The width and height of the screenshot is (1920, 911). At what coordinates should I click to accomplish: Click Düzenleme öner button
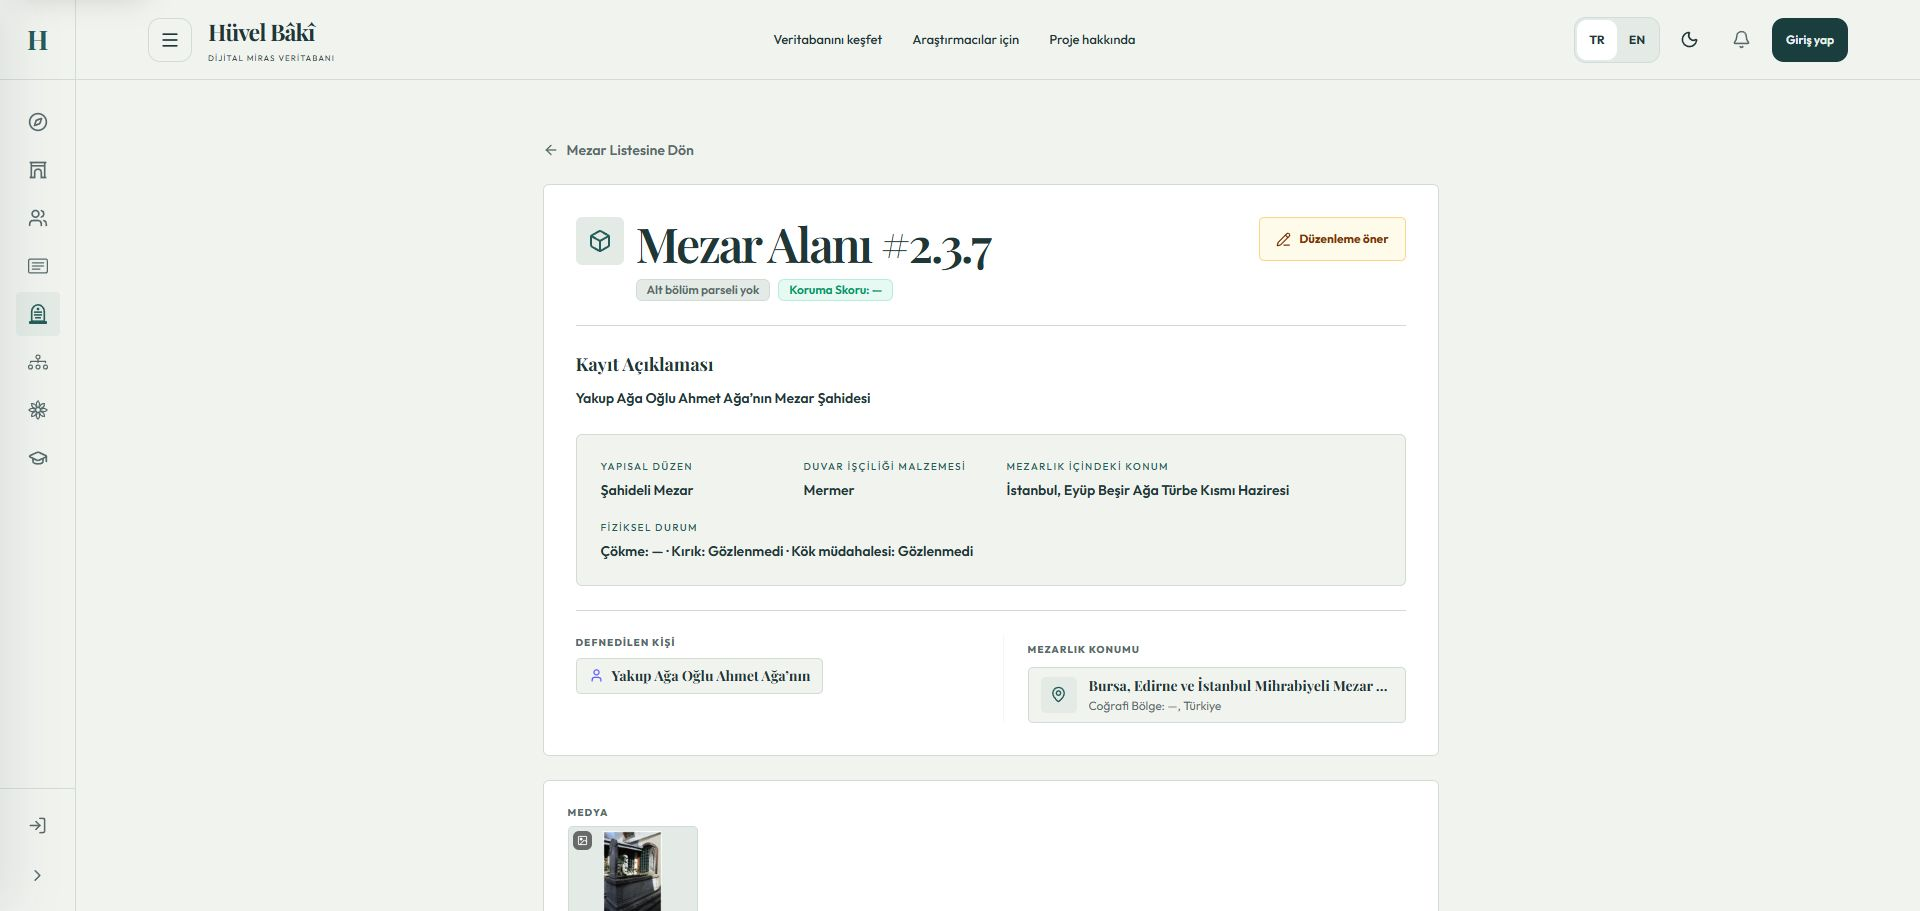click(1332, 239)
